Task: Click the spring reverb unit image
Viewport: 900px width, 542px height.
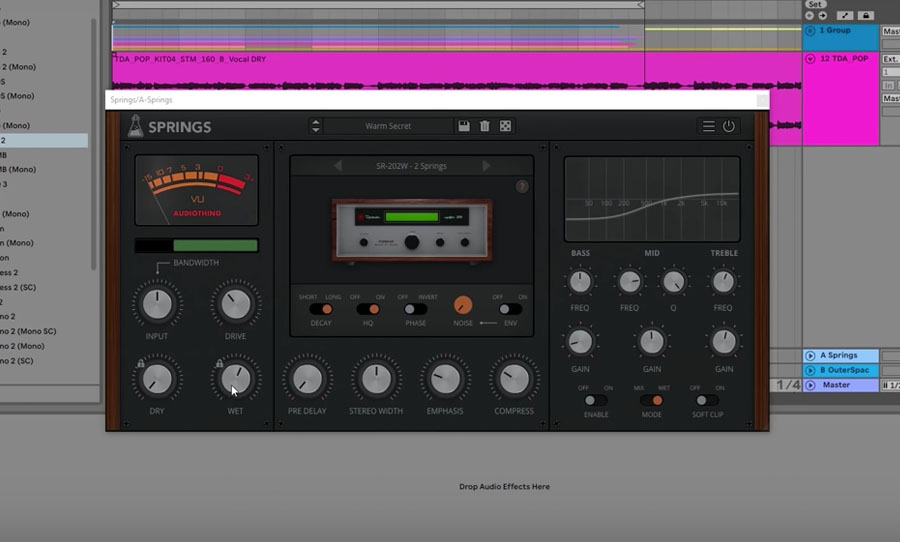Action: (x=412, y=230)
